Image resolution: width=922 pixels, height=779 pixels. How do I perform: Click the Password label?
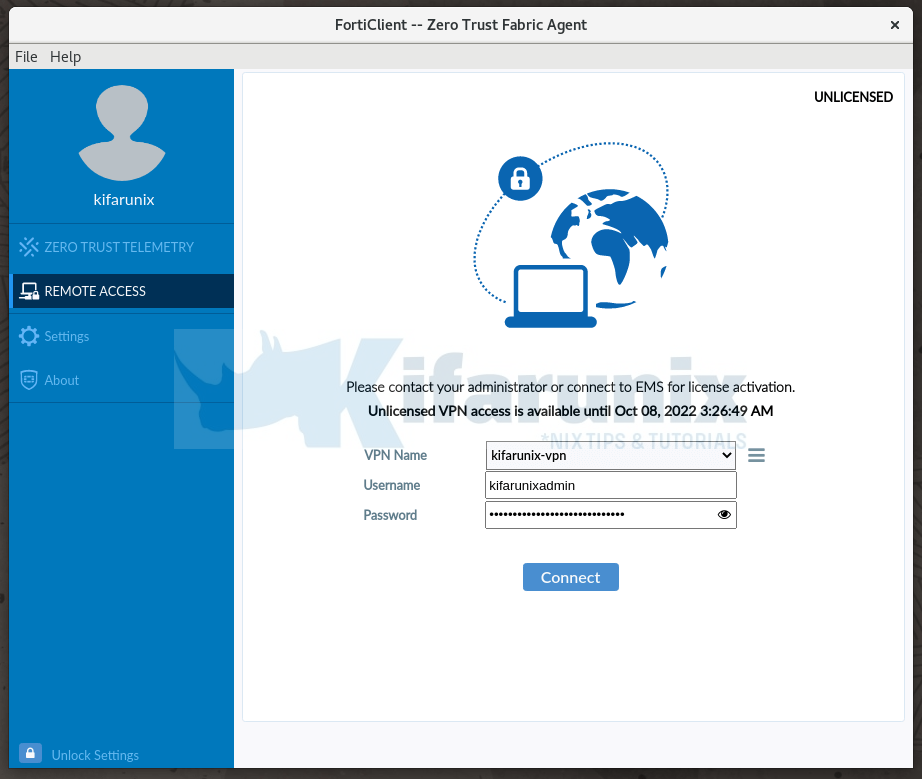click(x=390, y=515)
